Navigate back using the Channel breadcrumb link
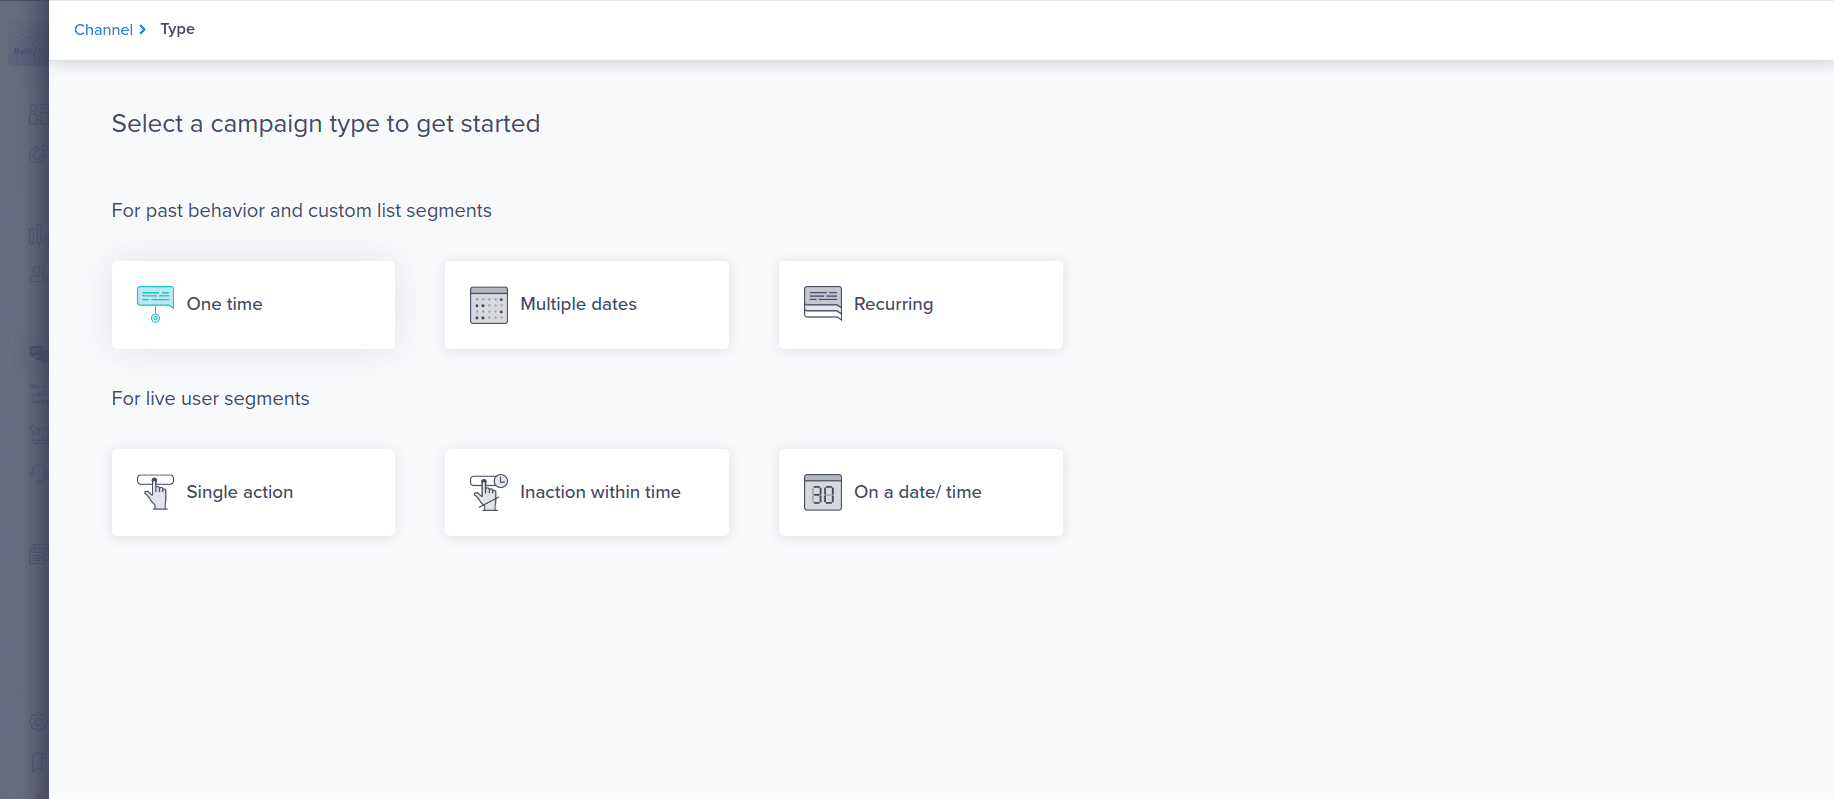The width and height of the screenshot is (1834, 799). point(103,29)
